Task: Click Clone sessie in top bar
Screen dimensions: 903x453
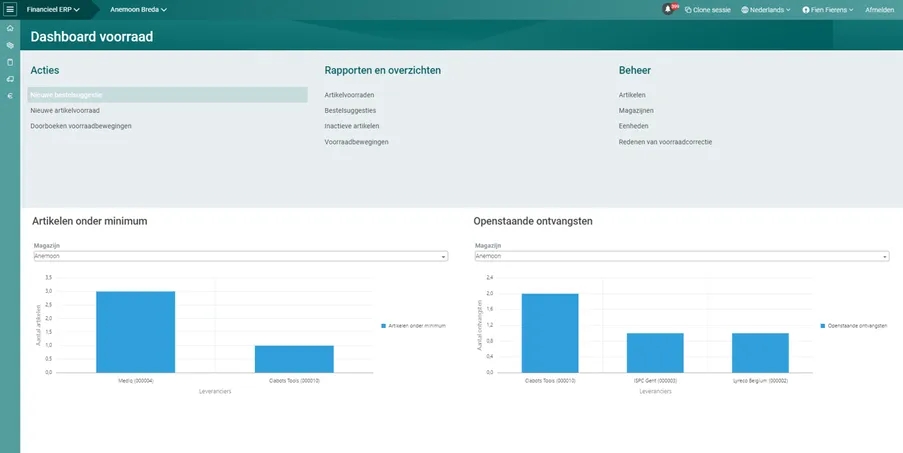Action: 707,10
